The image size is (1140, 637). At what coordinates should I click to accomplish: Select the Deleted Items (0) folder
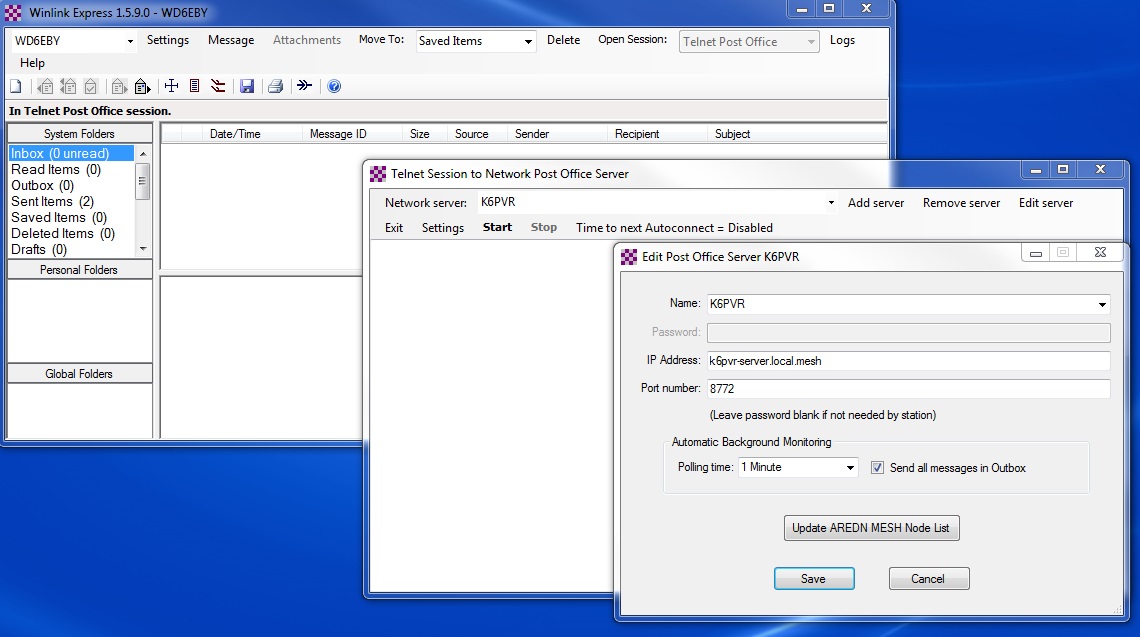63,233
